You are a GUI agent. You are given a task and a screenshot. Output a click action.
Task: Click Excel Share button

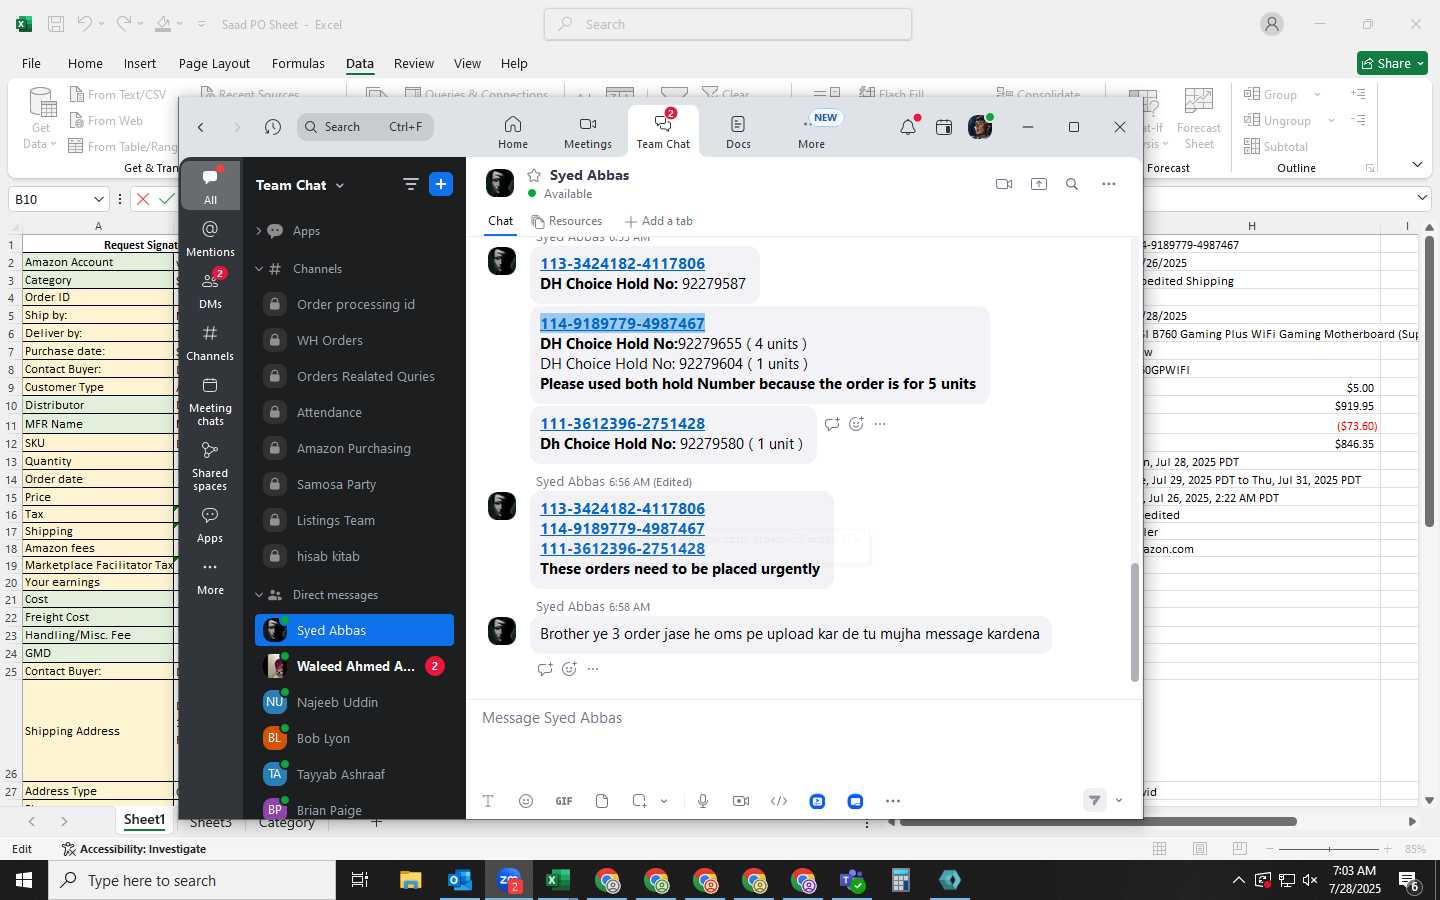[1392, 63]
